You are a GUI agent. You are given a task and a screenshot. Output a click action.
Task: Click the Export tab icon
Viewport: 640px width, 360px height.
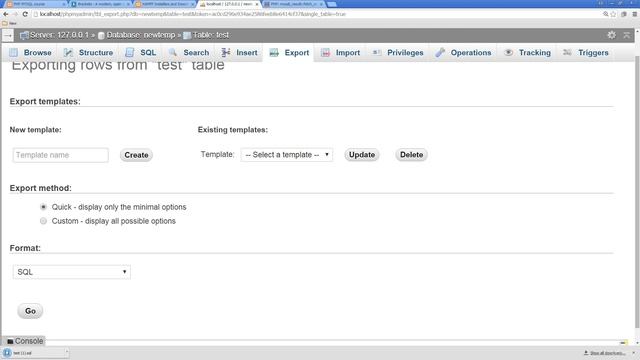[274, 53]
